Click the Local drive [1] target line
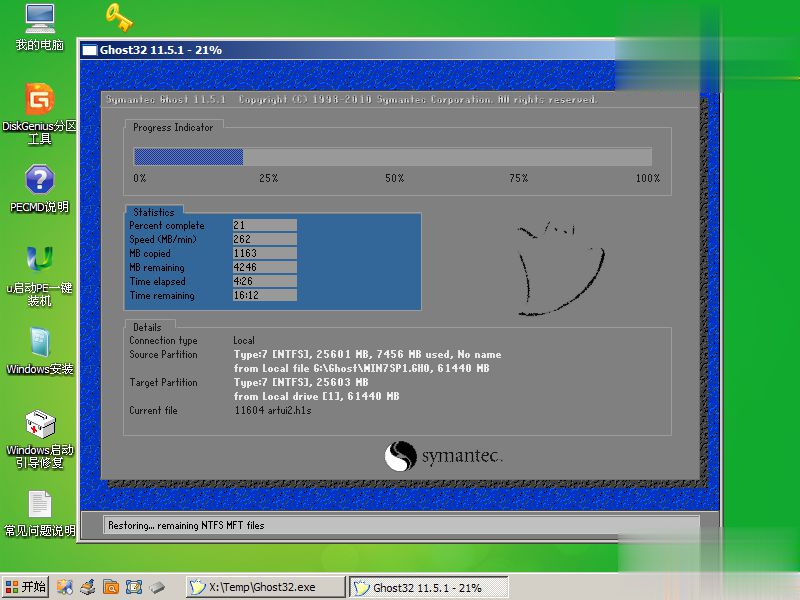The image size is (800, 600). coord(316,396)
